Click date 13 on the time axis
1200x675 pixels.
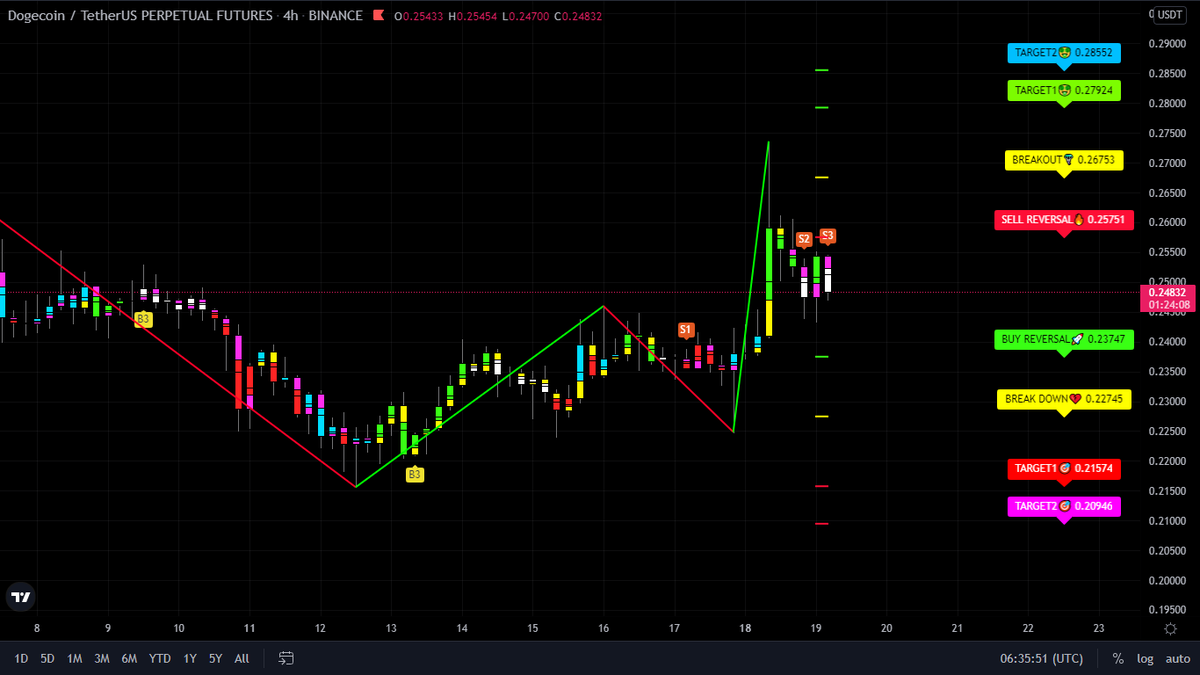pyautogui.click(x=391, y=628)
